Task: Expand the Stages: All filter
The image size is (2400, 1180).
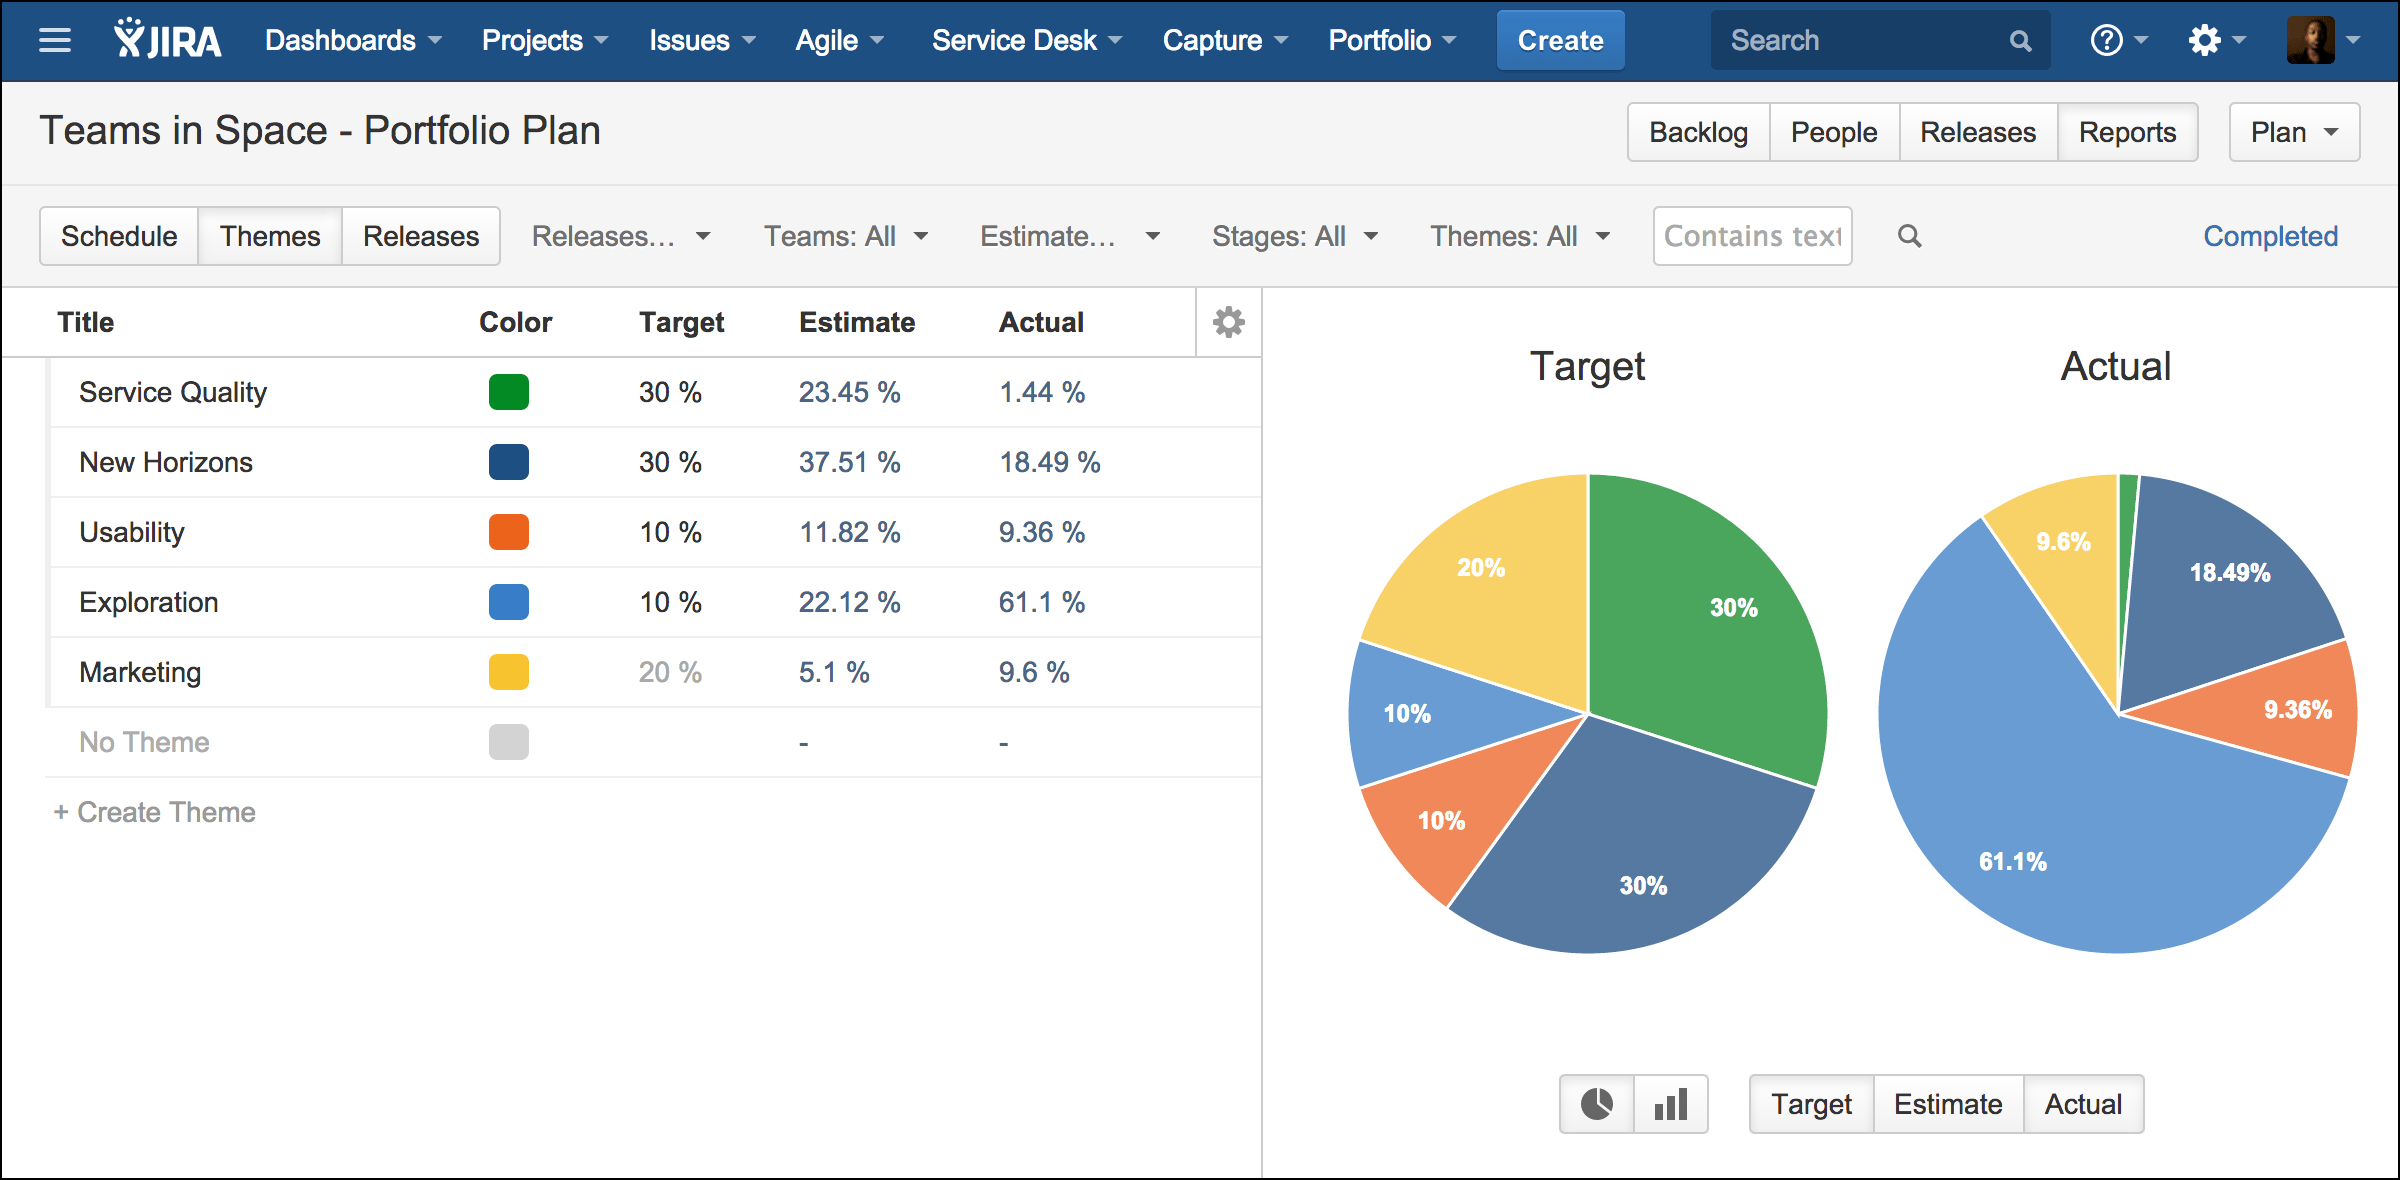Action: pos(1294,236)
